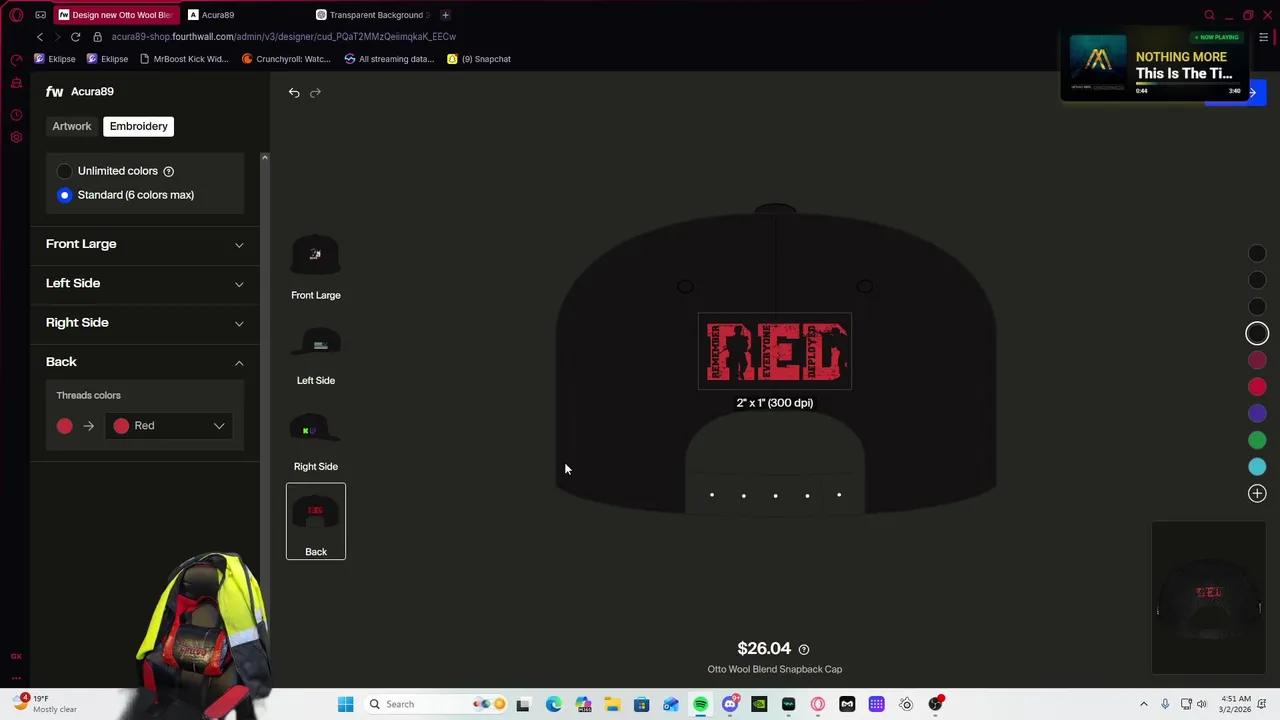1280x720 pixels.
Task: Open first Eklipse bookmark
Action: point(54,59)
